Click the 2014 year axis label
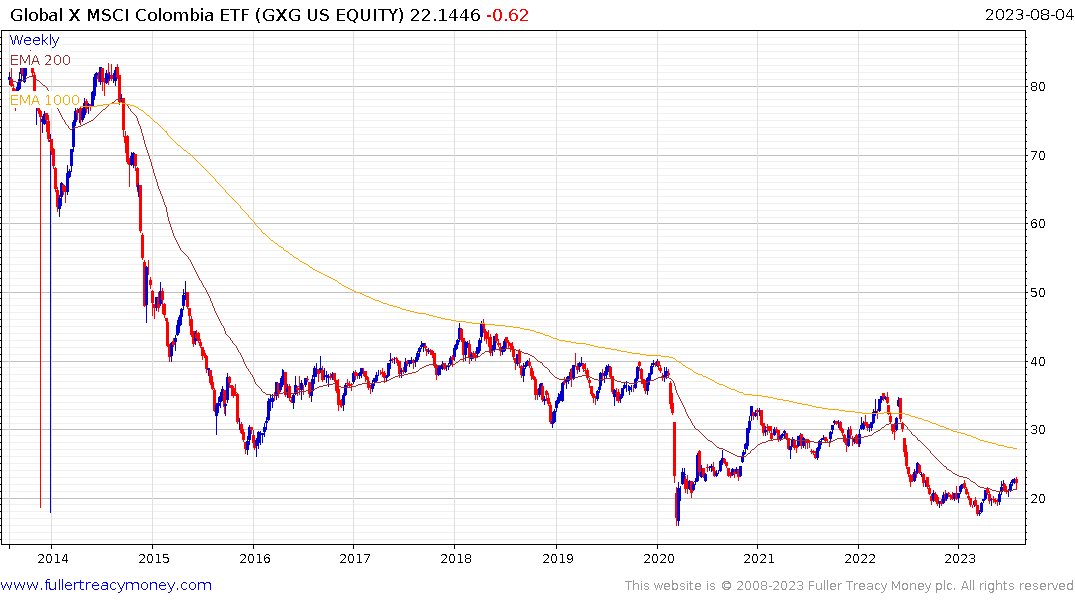Image resolution: width=1075 pixels, height=600 pixels. click(53, 558)
